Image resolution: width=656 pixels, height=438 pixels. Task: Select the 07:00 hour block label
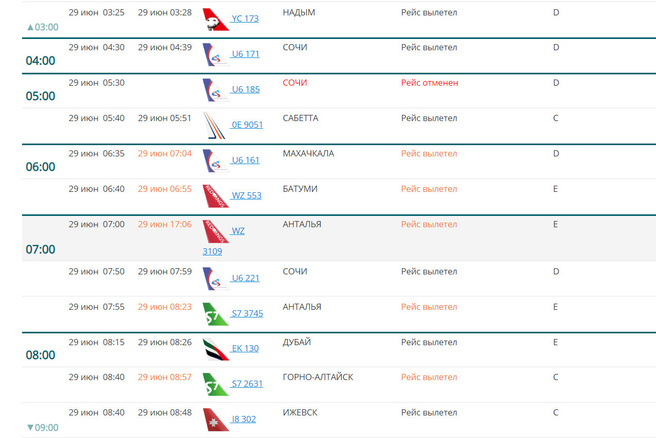(40, 249)
